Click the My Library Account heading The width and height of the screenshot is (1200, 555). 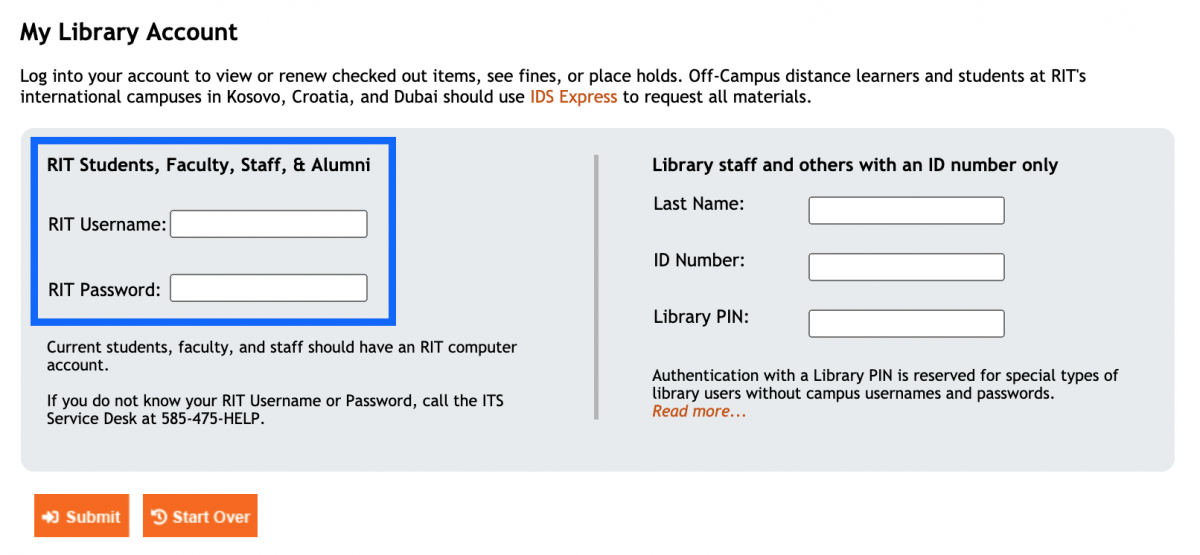pos(129,32)
